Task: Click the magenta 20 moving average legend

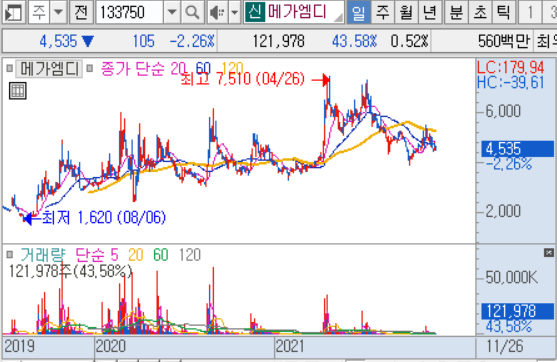Action: 178,69
